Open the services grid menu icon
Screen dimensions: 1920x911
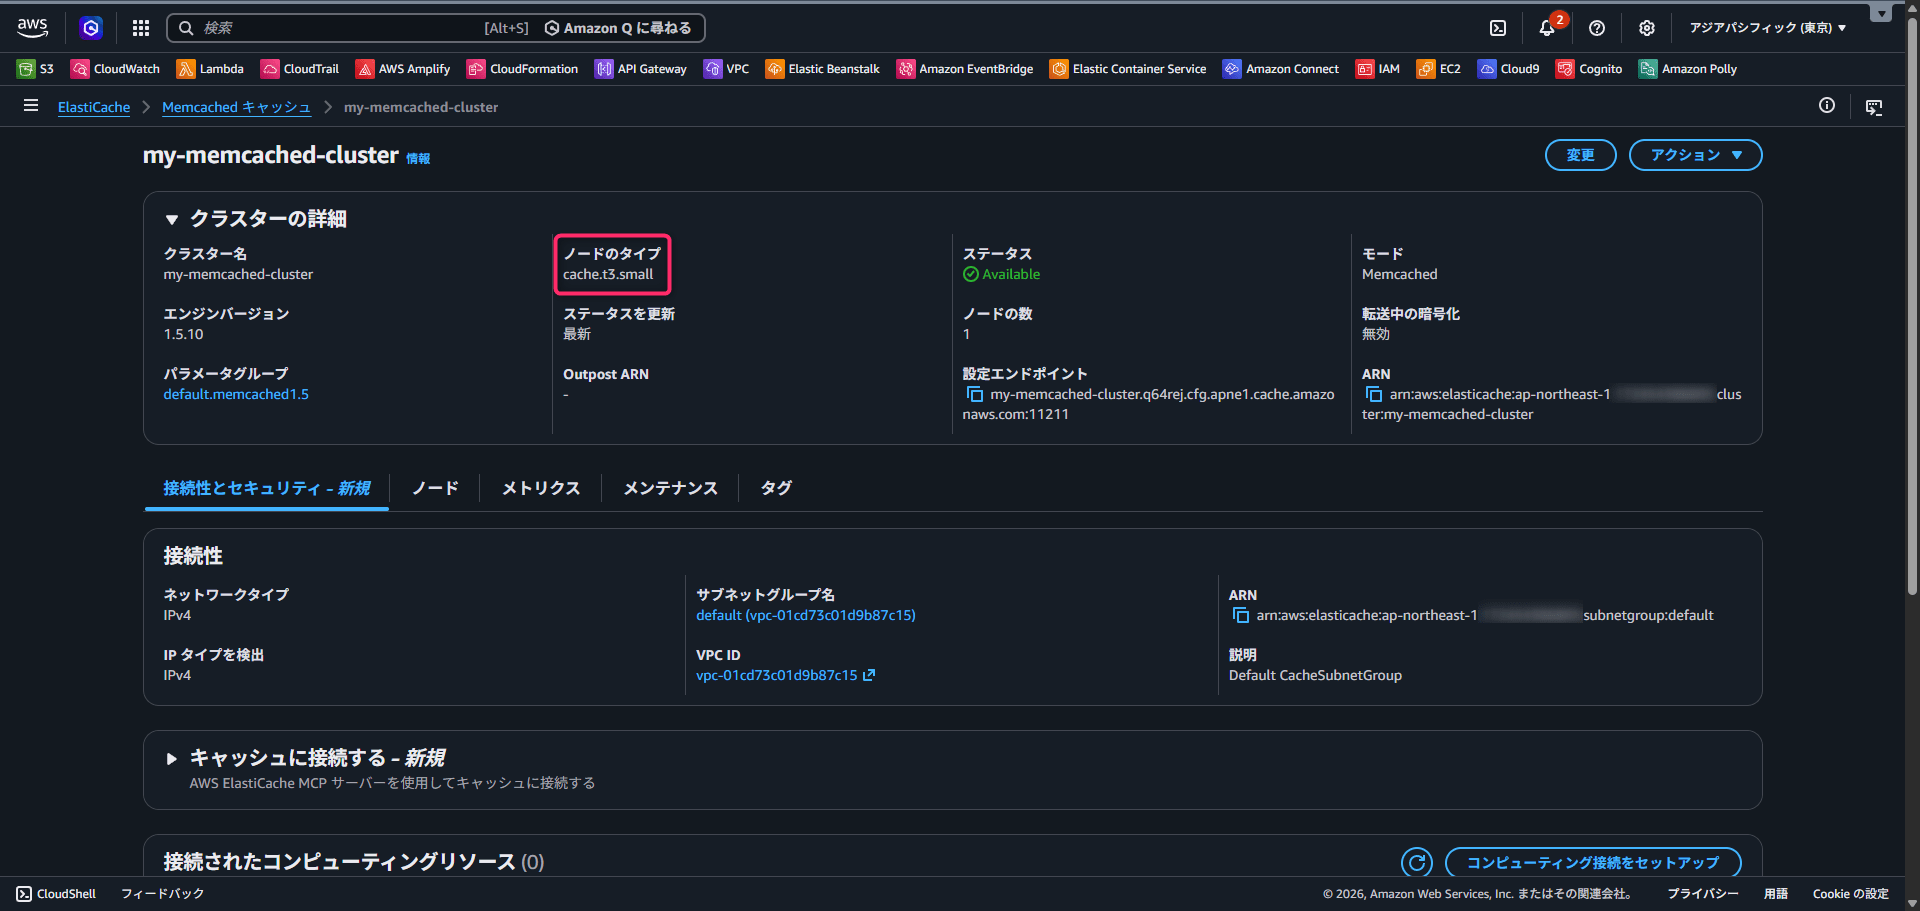pos(141,28)
